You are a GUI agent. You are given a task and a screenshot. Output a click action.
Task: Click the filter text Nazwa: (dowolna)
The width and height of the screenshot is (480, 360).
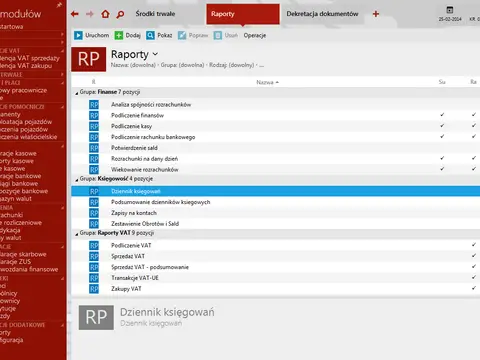133,65
